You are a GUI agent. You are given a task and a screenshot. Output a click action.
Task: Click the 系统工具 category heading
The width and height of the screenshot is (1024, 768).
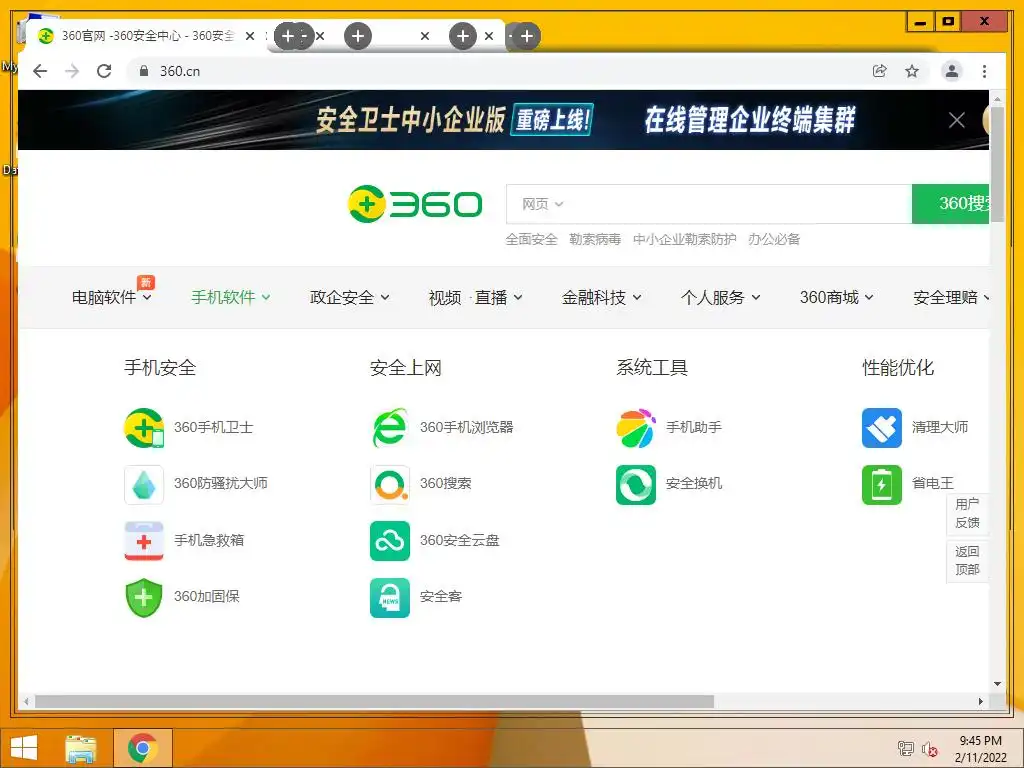pyautogui.click(x=652, y=368)
